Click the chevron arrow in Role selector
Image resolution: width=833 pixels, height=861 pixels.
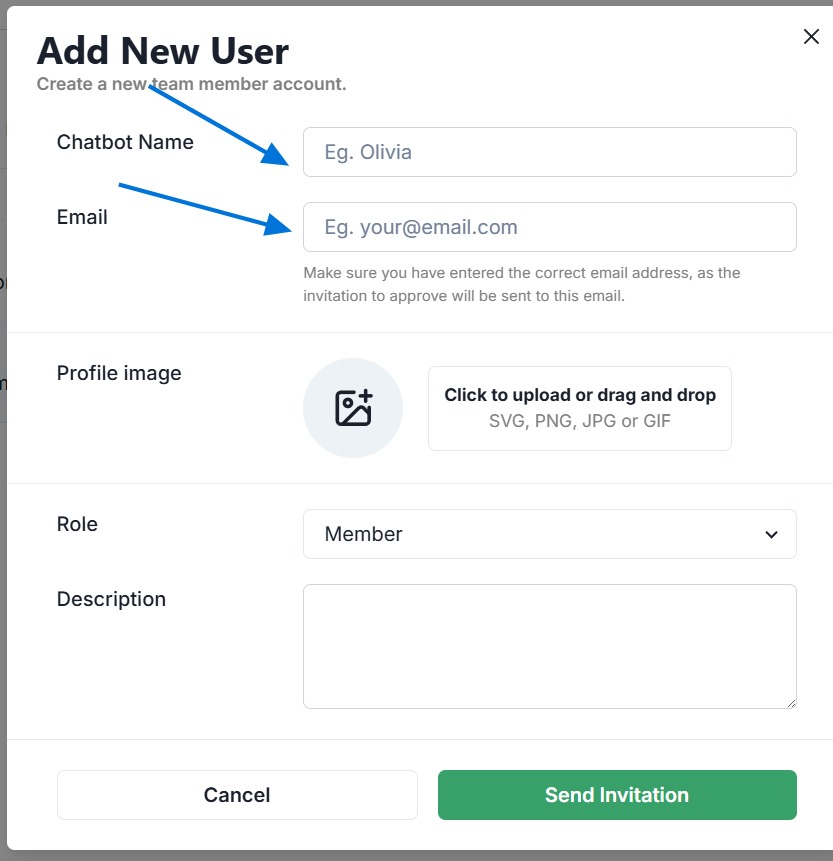tap(771, 534)
